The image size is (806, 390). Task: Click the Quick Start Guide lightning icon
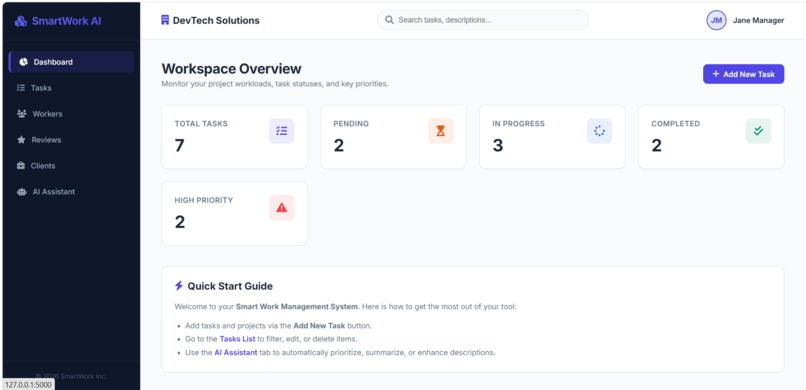[179, 286]
